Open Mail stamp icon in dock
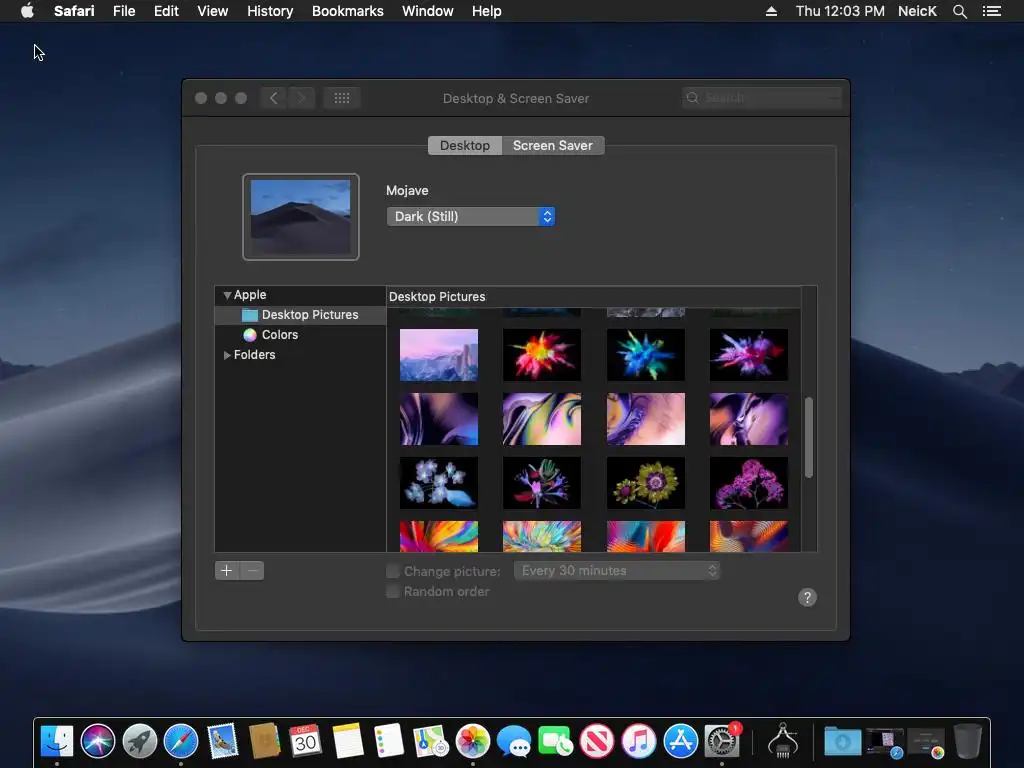The width and height of the screenshot is (1024, 768). tap(222, 741)
